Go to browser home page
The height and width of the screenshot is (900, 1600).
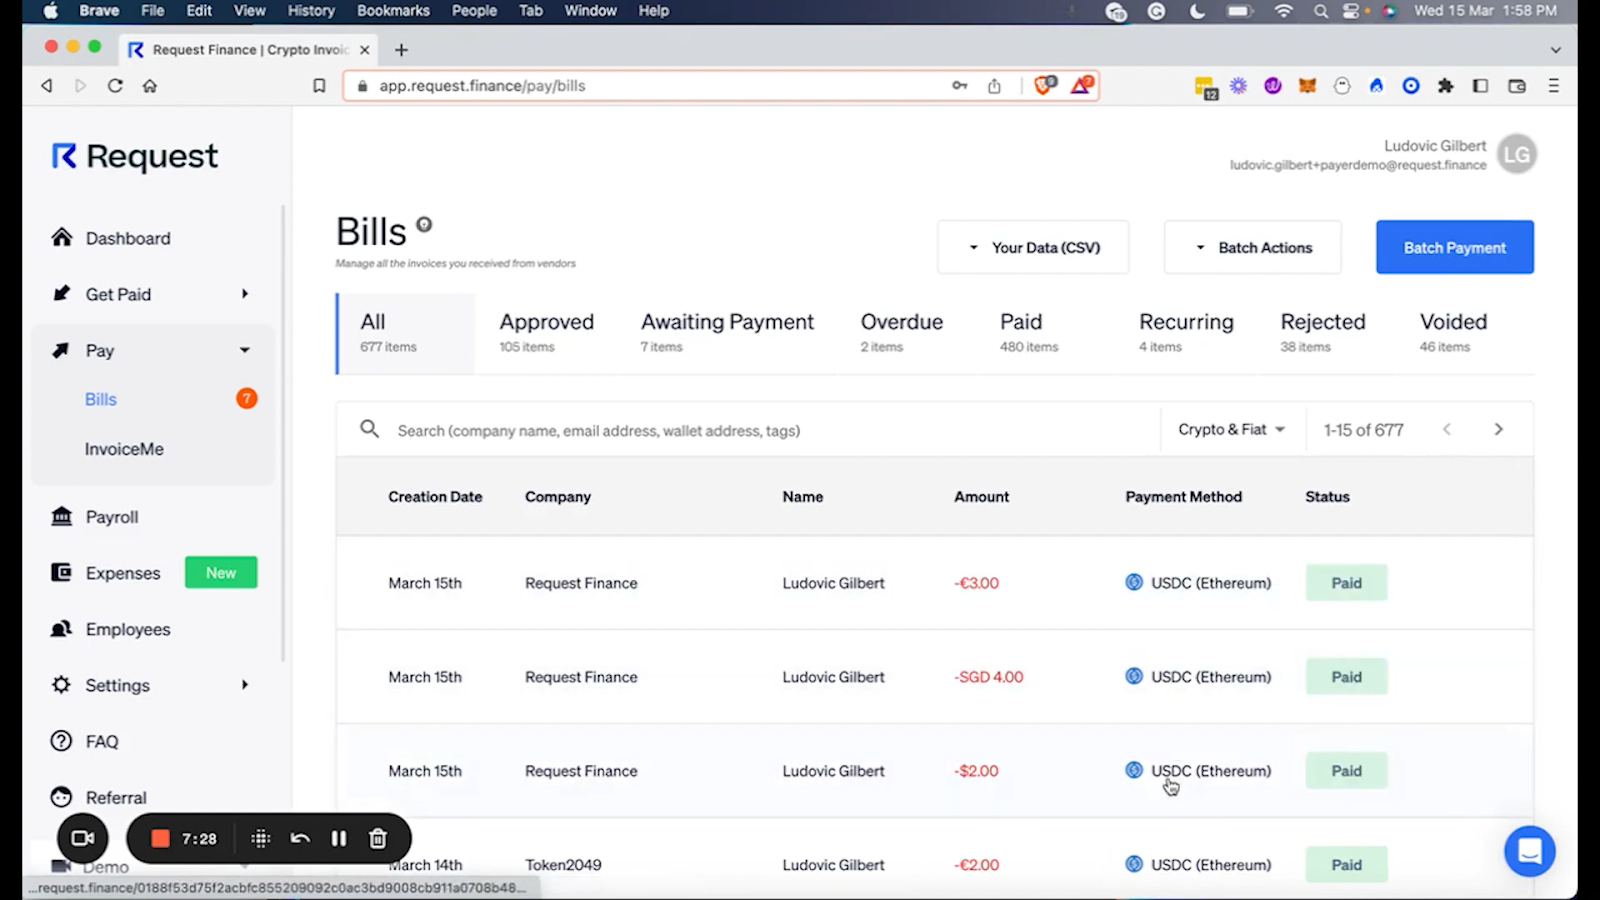click(150, 86)
